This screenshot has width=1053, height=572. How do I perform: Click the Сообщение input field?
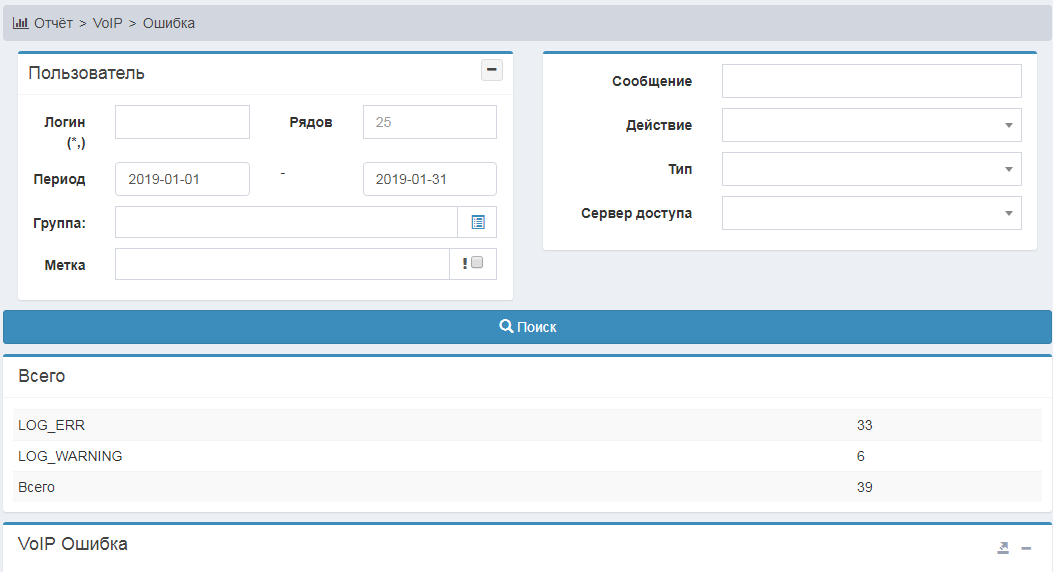(x=871, y=81)
